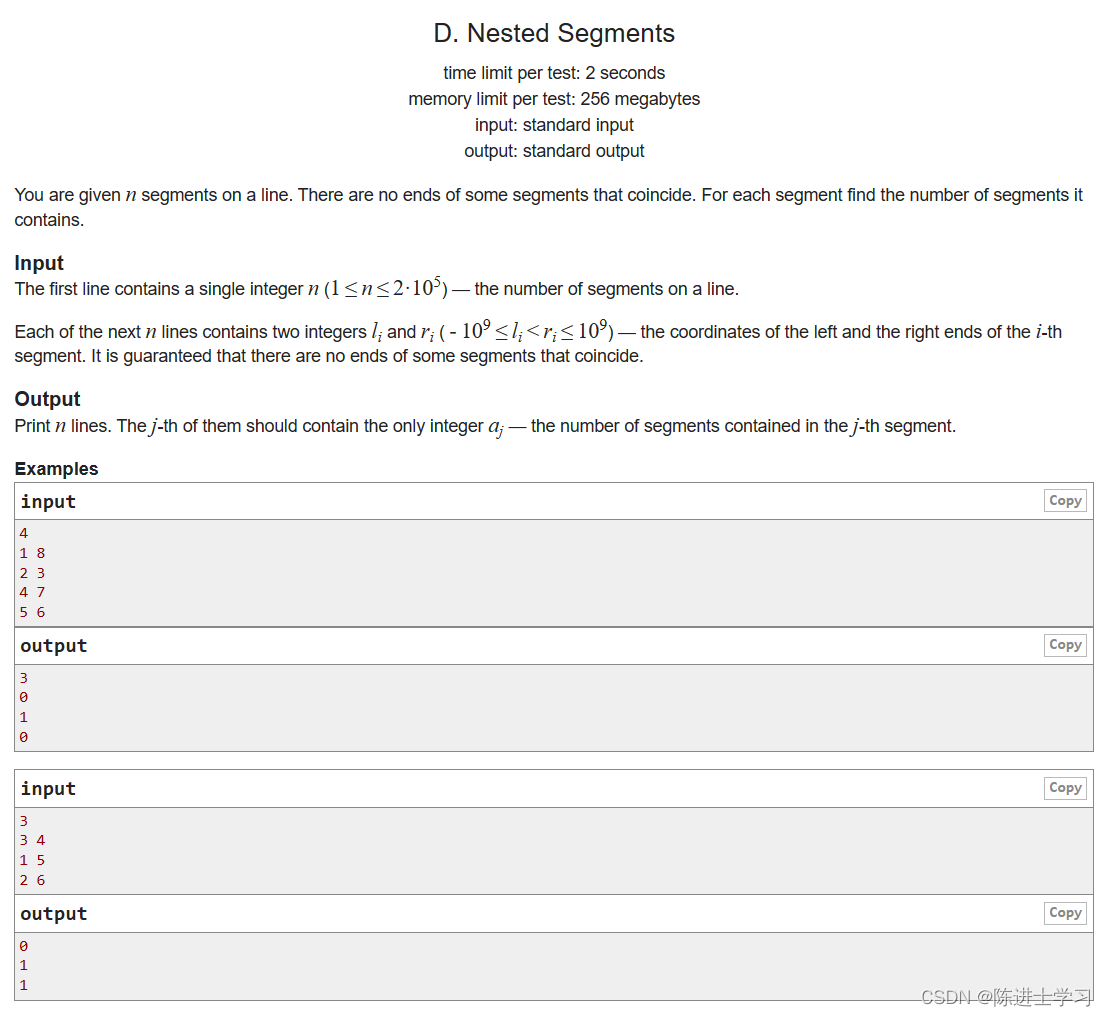Click the Input section heading
1105x1016 pixels.
click(39, 262)
